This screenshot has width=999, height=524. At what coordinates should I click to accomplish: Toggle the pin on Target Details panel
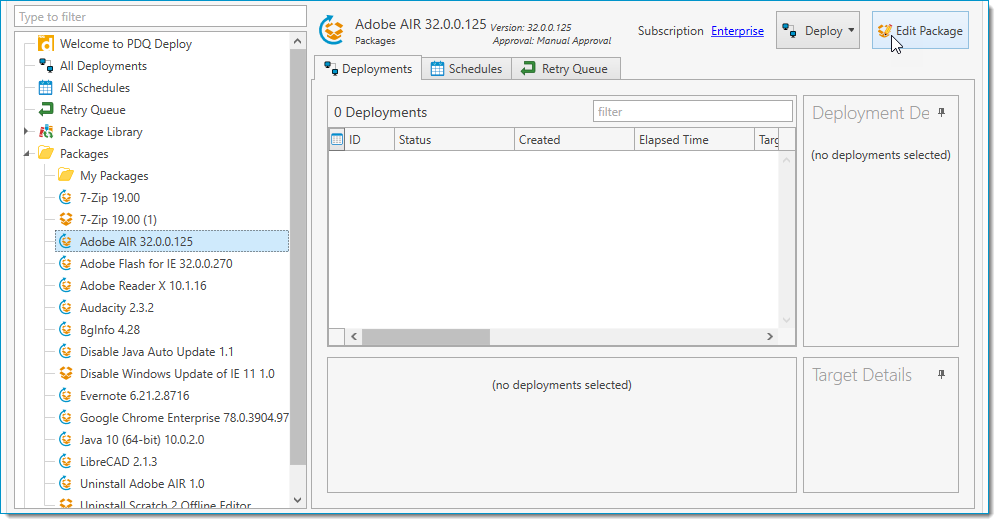click(x=941, y=374)
